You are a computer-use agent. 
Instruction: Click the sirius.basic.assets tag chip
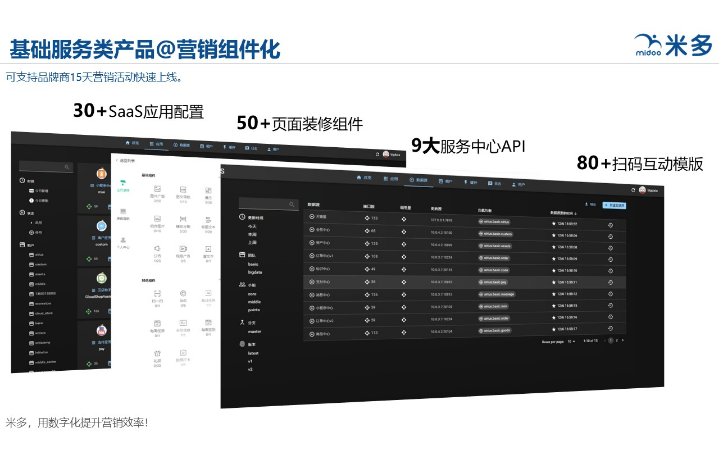(x=495, y=246)
